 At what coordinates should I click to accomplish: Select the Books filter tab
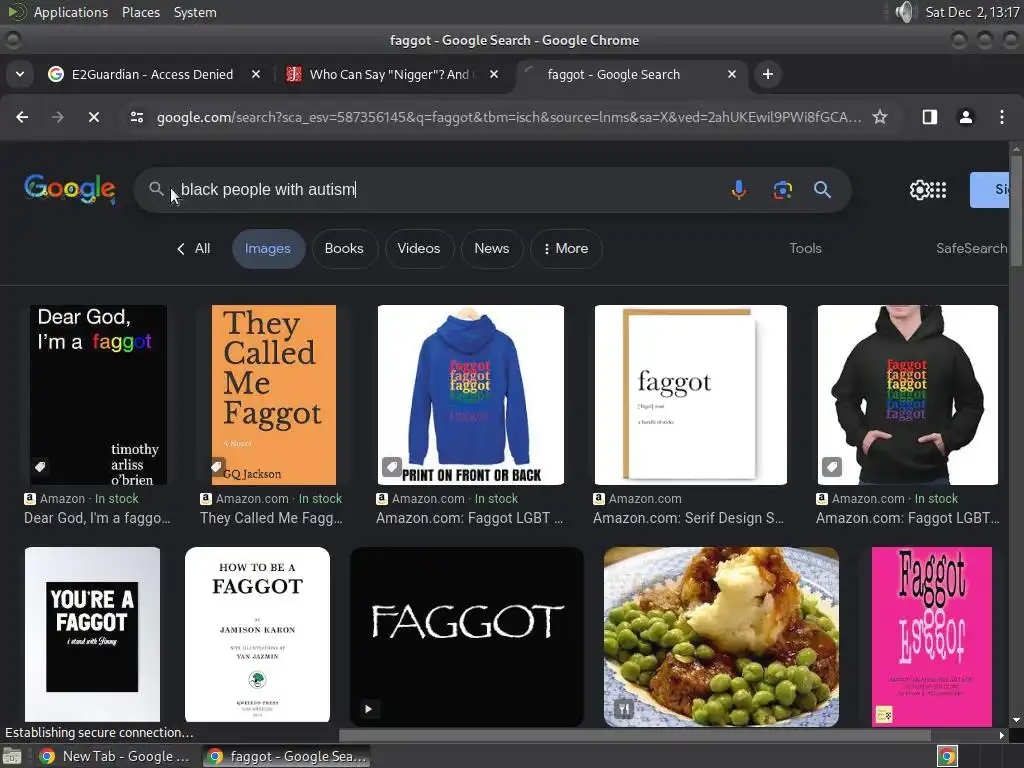click(344, 248)
